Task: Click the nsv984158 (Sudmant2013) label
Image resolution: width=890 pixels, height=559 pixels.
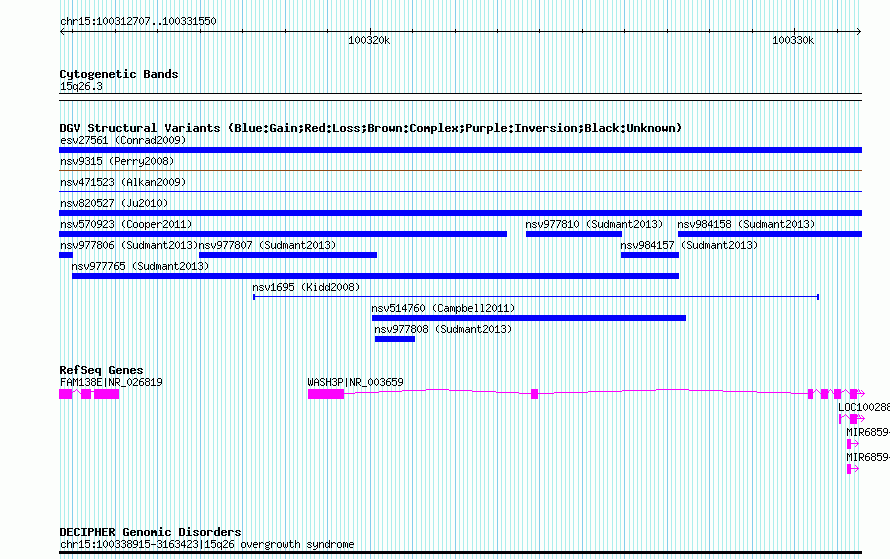Action: [746, 224]
